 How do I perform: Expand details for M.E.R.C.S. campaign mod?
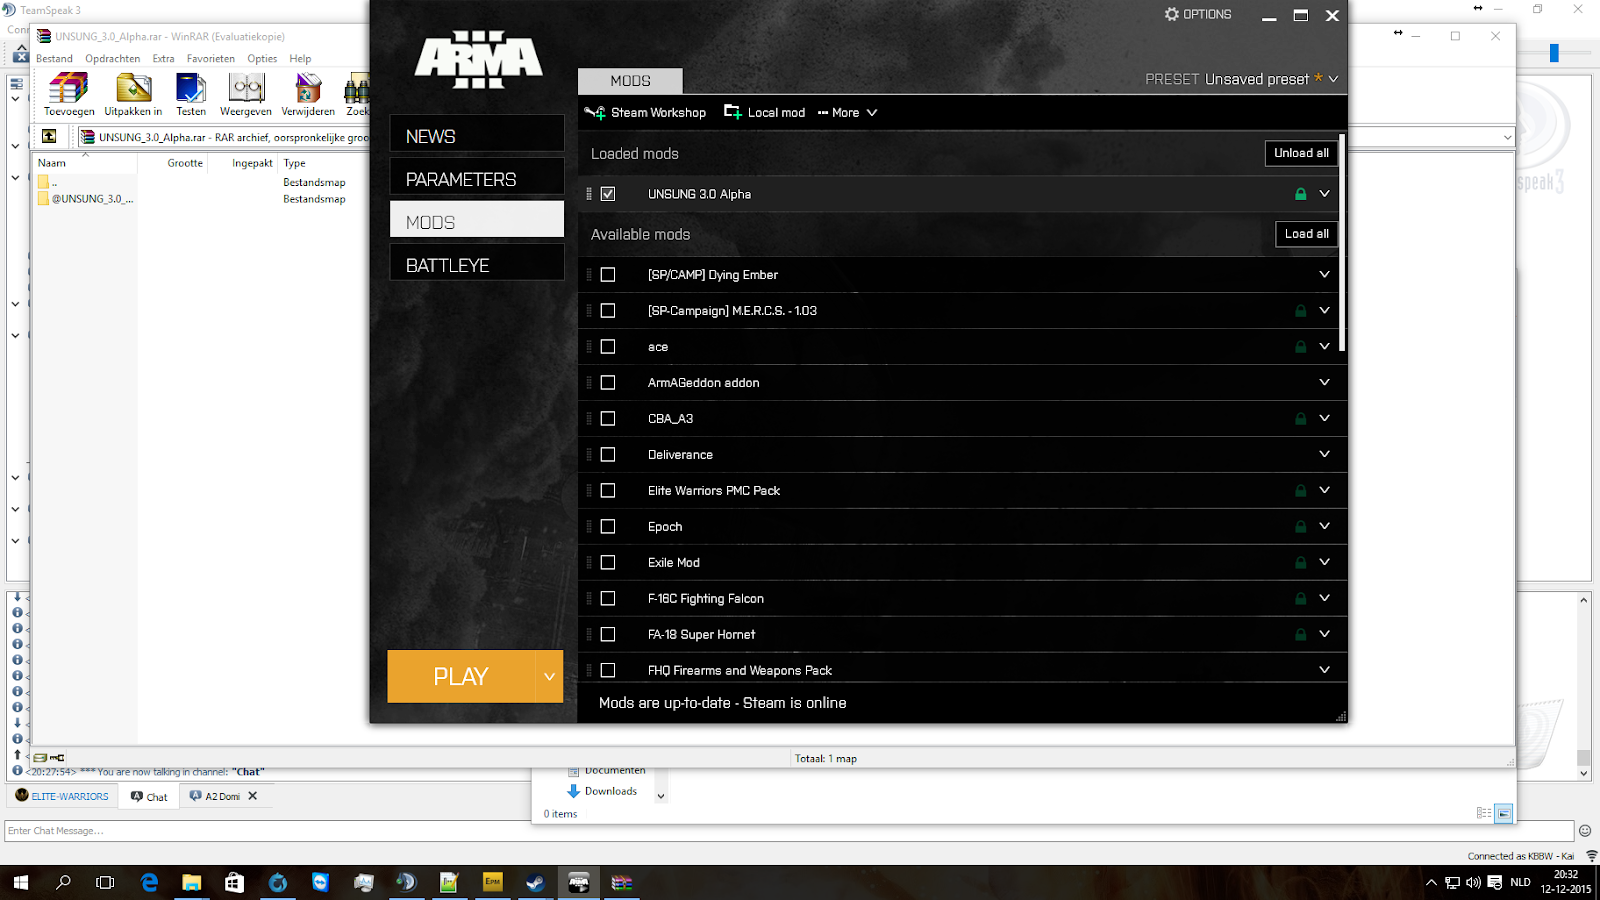point(1324,311)
